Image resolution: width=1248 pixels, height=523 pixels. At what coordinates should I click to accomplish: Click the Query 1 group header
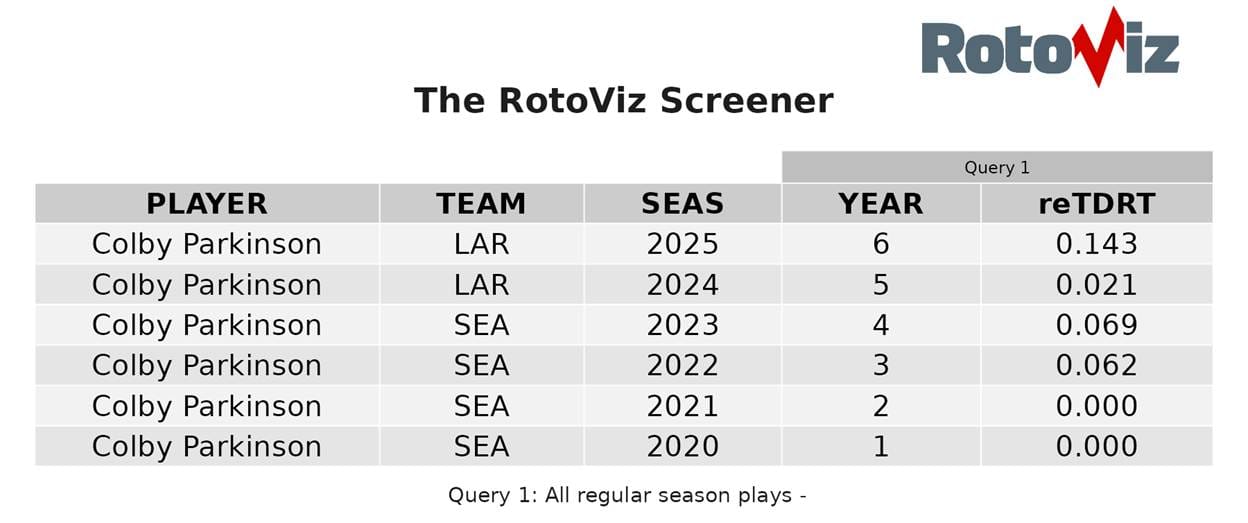point(996,168)
